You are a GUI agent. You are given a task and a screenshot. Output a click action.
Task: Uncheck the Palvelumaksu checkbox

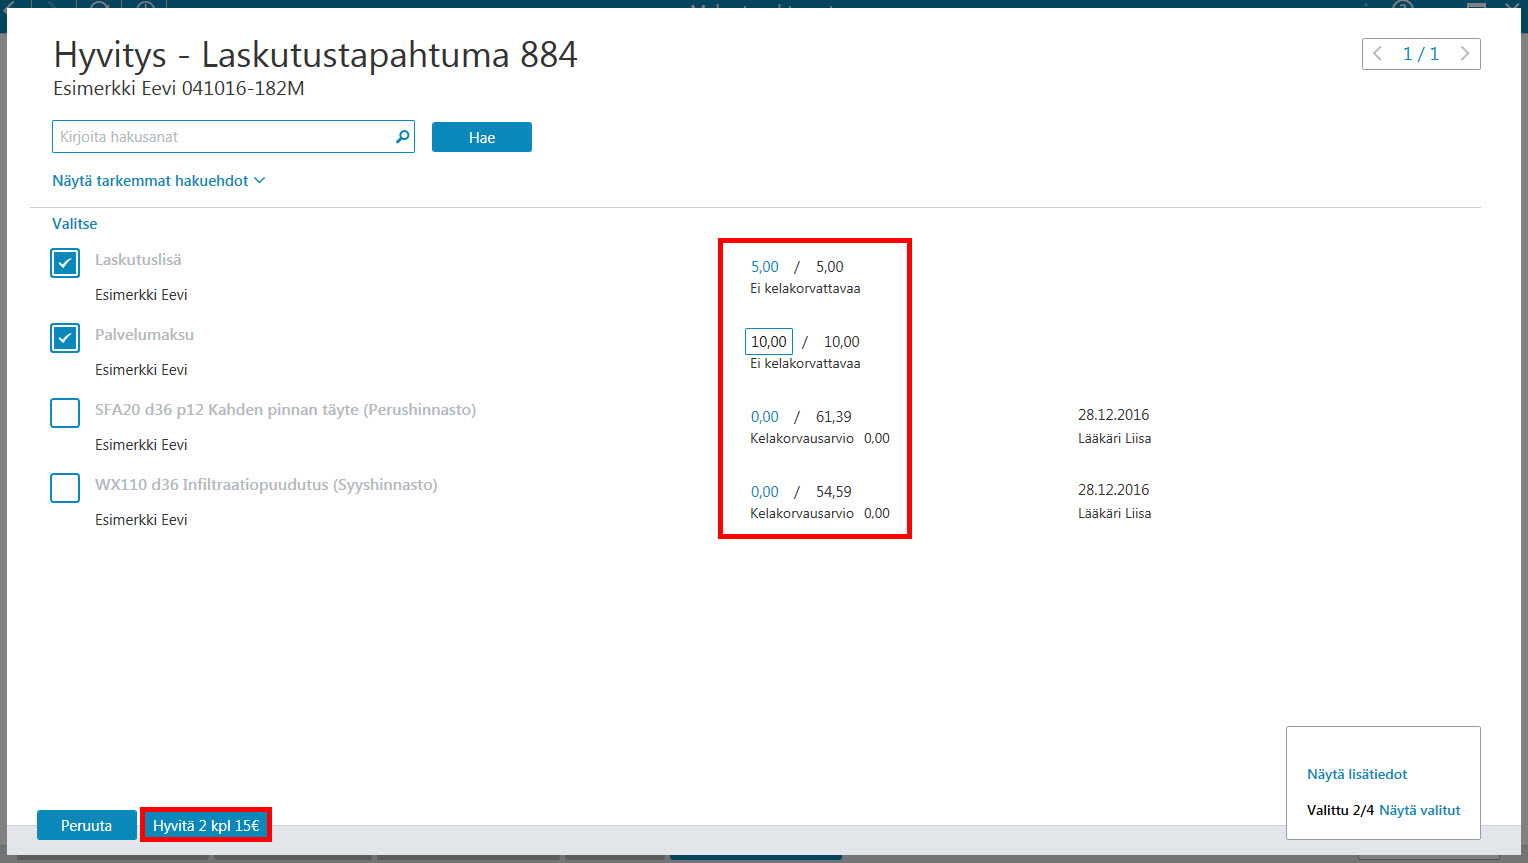[x=65, y=338]
